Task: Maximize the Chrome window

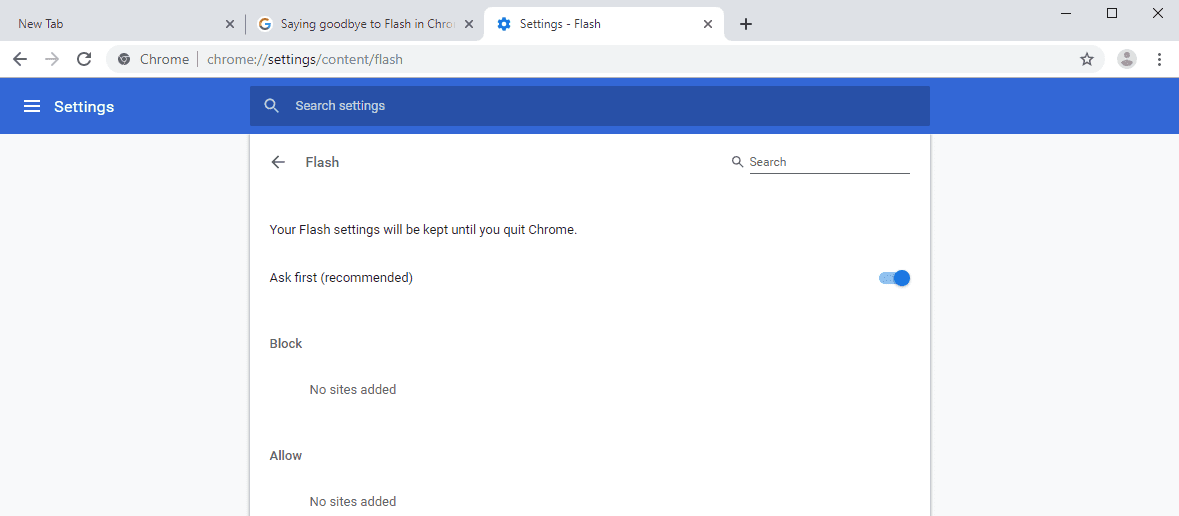Action: [x=1112, y=13]
